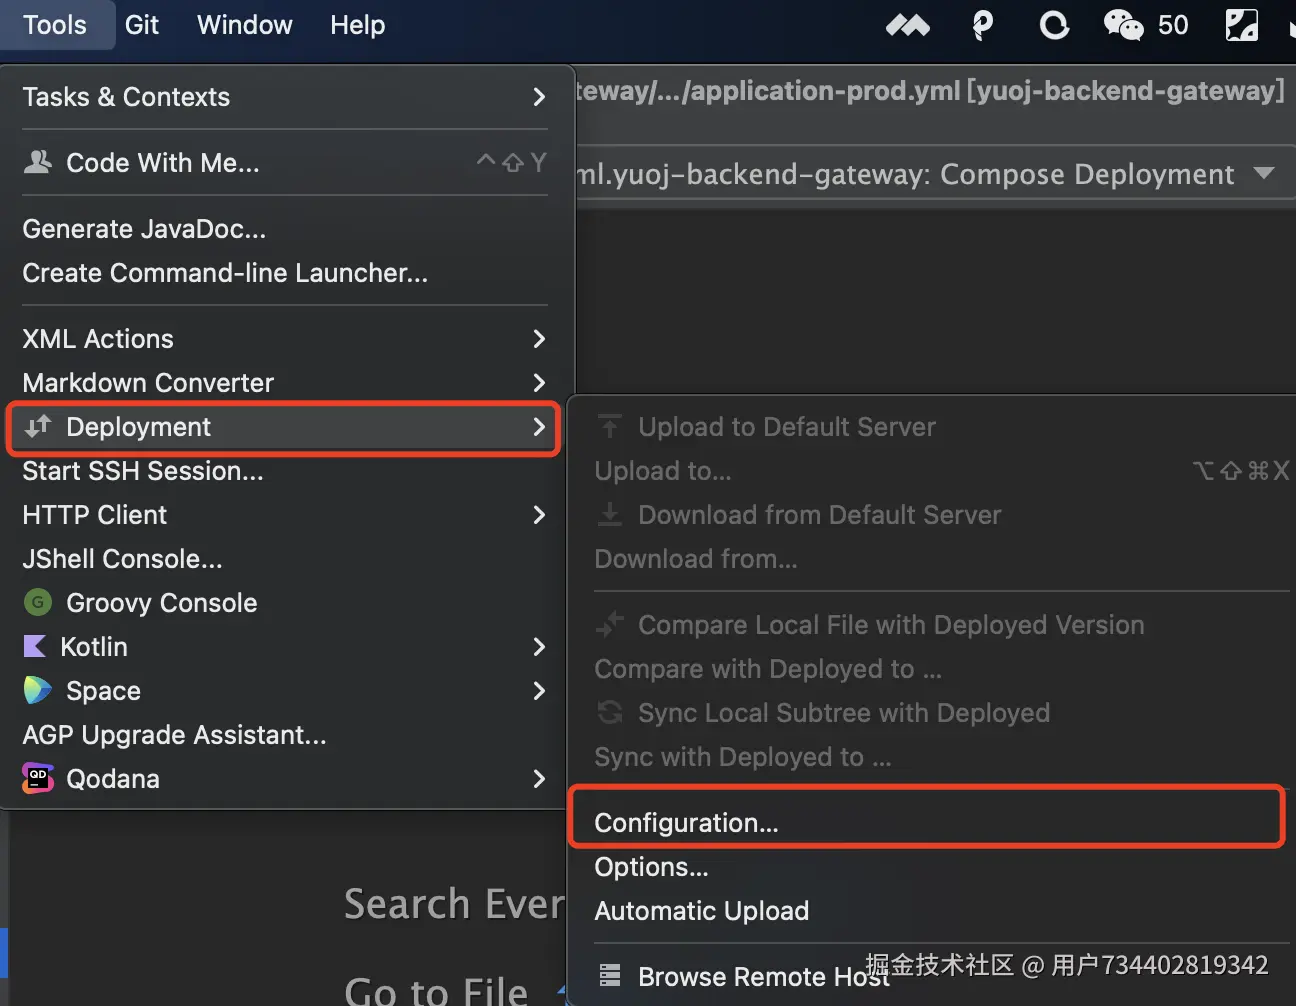Click the Upload to Default Server icon

610,427
